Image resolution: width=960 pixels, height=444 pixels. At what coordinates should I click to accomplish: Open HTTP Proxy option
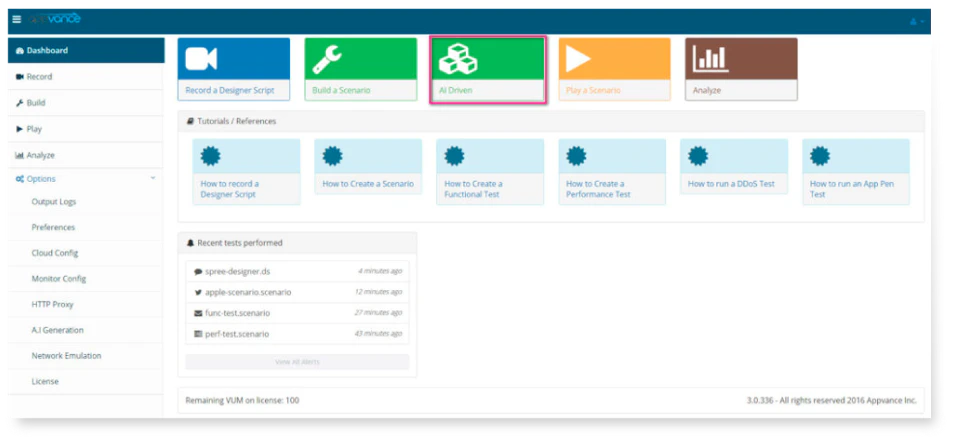53,304
